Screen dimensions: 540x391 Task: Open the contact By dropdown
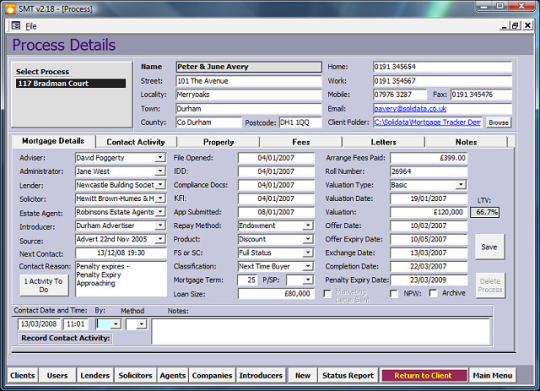pyautogui.click(x=116, y=324)
